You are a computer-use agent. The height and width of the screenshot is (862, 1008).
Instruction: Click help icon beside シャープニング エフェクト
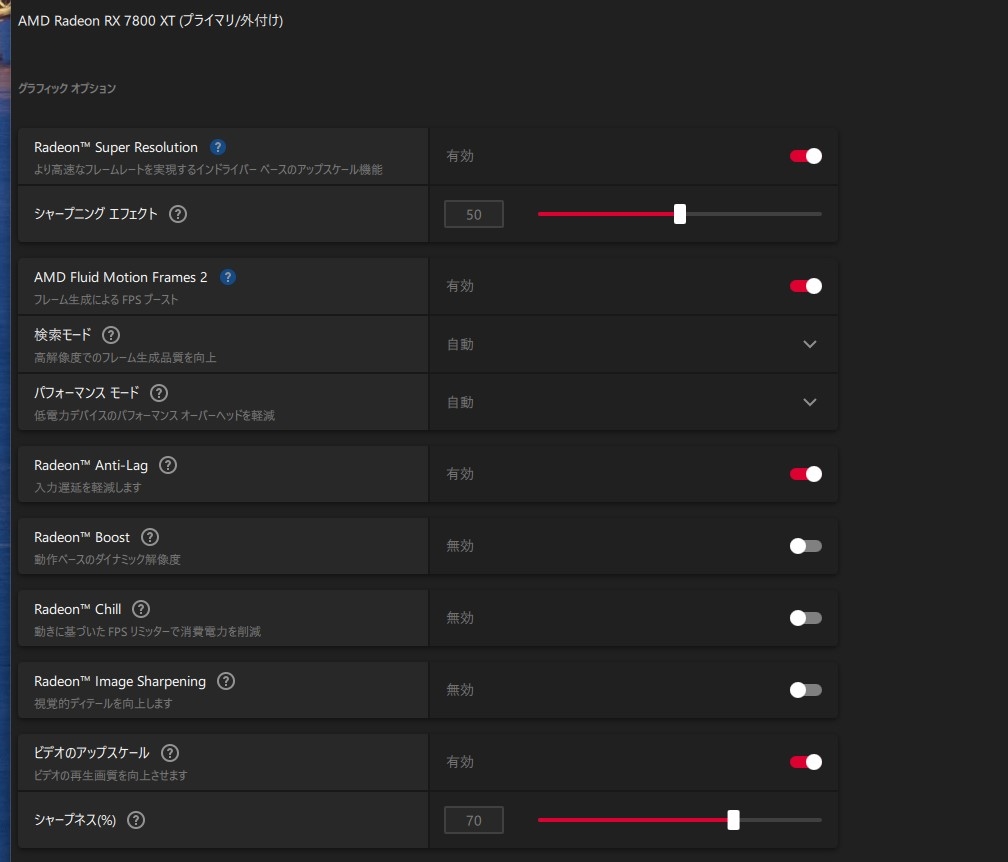pos(178,214)
